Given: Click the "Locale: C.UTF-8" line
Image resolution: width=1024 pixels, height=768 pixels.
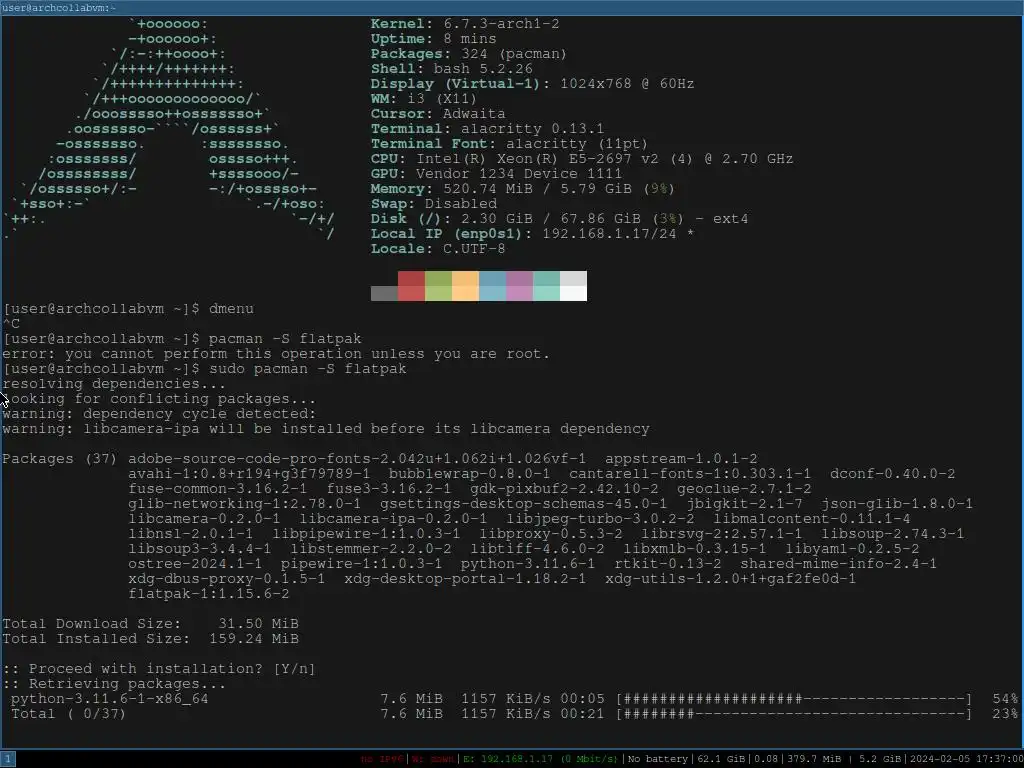Looking at the screenshot, I should [438, 249].
